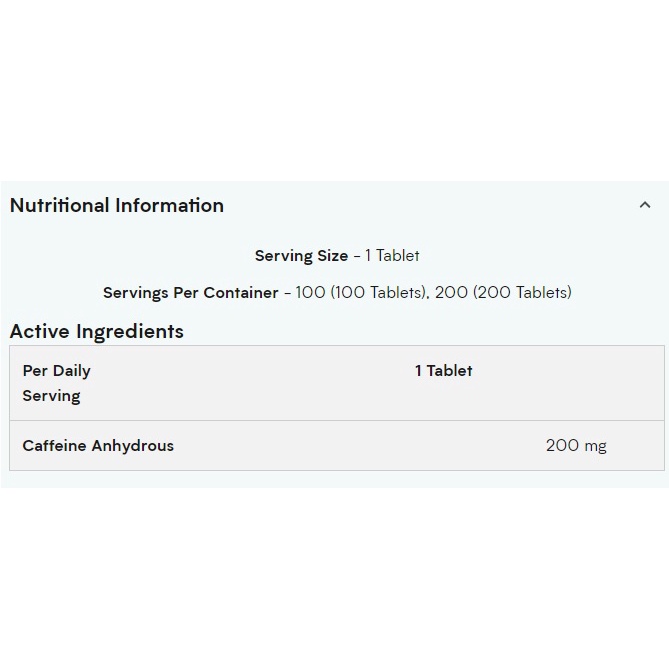Click the word Container in servings line

[241, 293]
